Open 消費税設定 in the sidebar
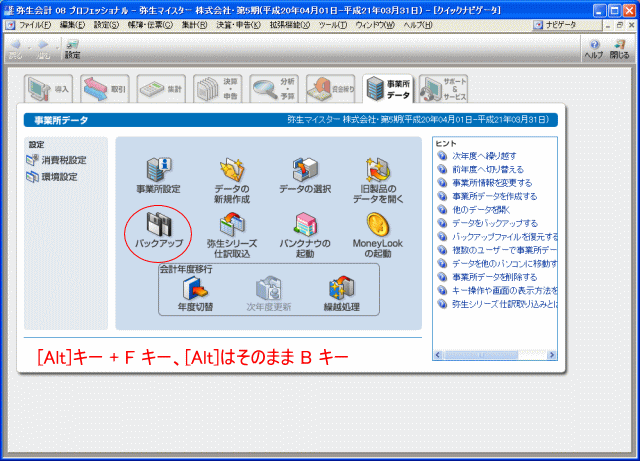Image resolution: width=640 pixels, height=461 pixels. (56, 160)
